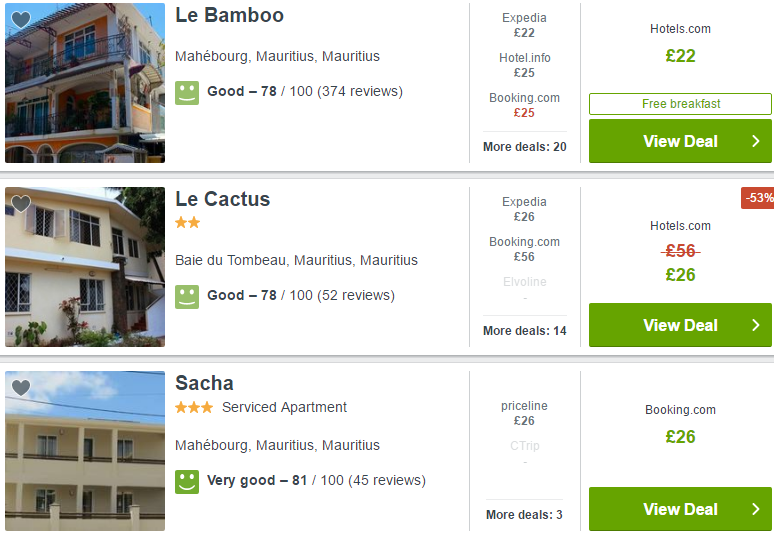Select the Booking.com £25 deal for Le Bamboo
774x537 pixels.
point(524,105)
